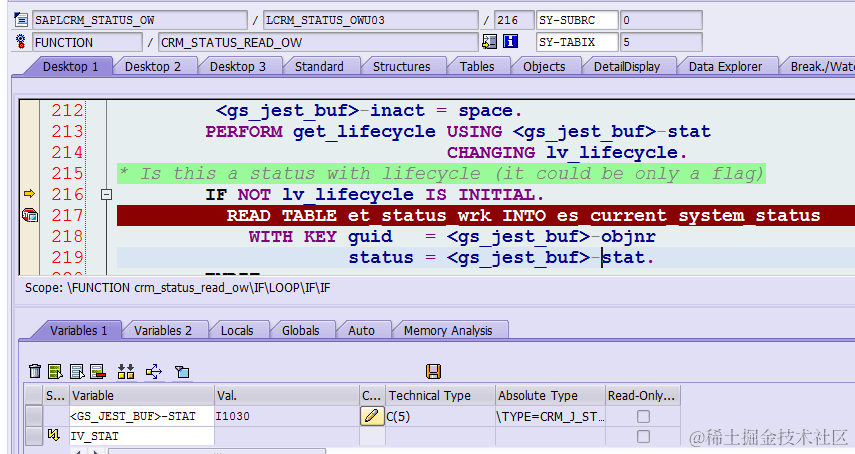The width and height of the screenshot is (855, 454).
Task: Open the DetailDisplay tab
Action: pos(627,66)
